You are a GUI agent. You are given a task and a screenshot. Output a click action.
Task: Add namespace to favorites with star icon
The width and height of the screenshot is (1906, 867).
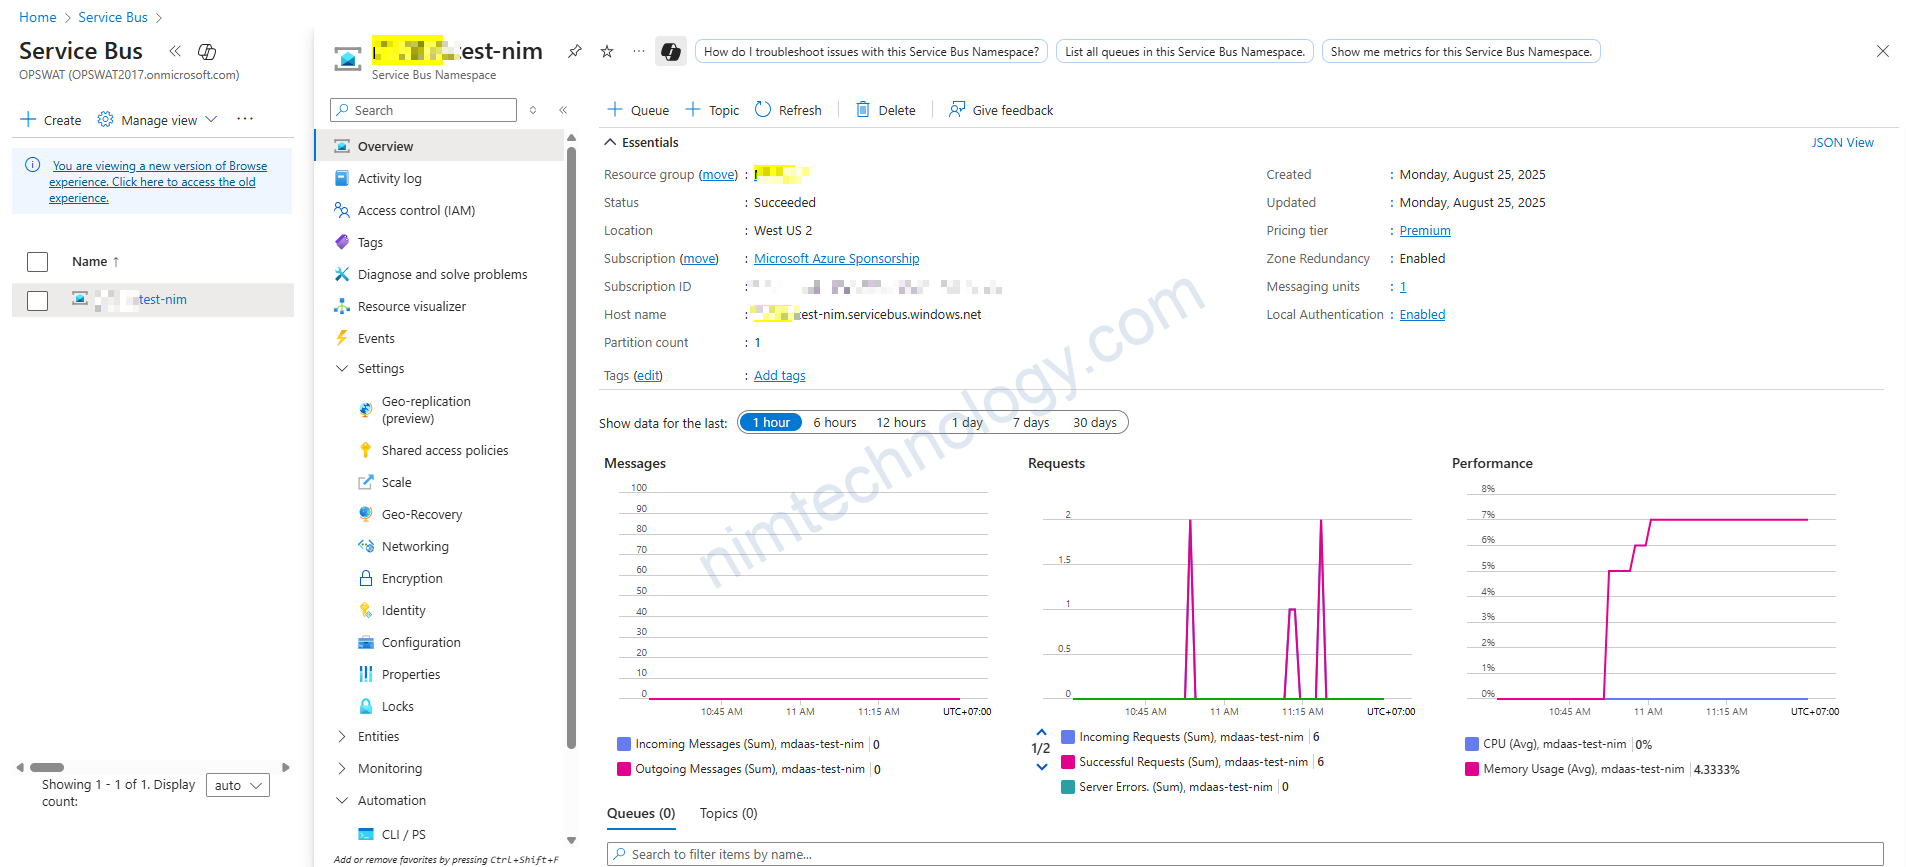coord(607,51)
